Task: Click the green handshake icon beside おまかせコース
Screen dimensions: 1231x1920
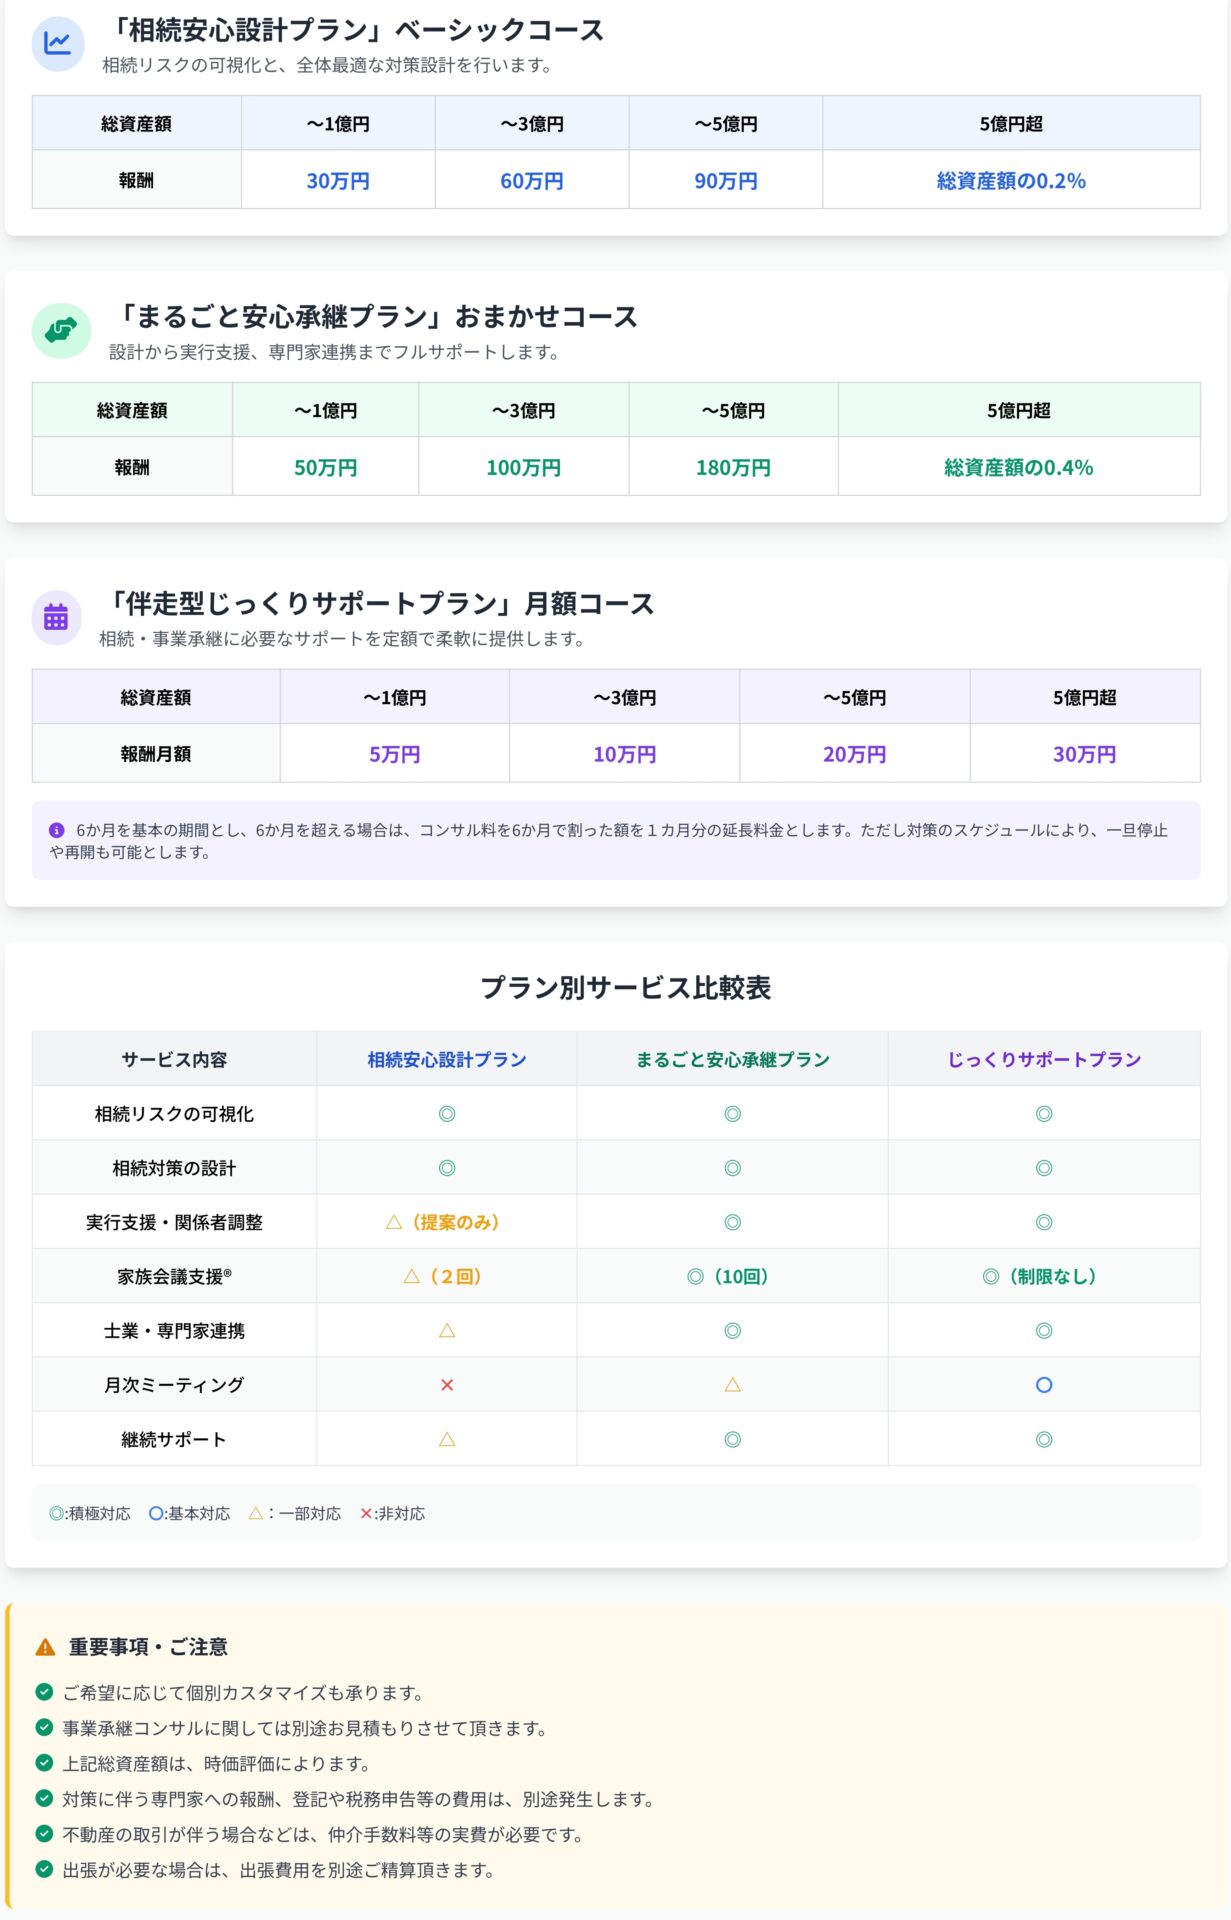Action: click(x=61, y=330)
